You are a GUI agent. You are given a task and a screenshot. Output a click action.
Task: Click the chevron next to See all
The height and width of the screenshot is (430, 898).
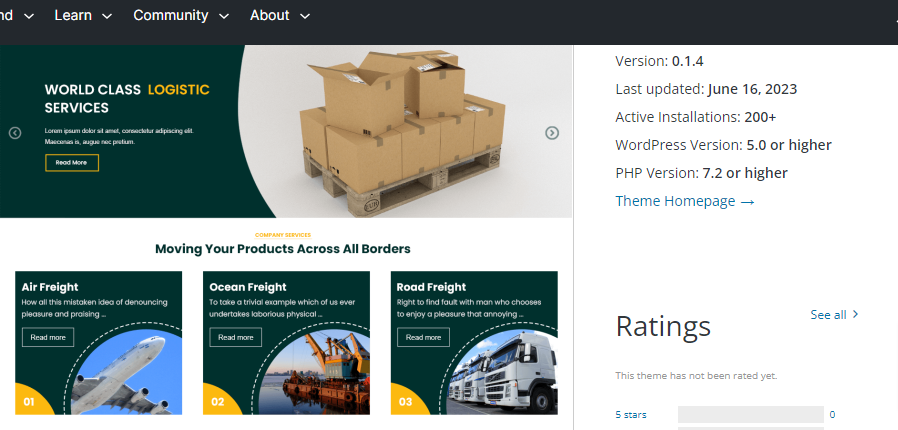click(x=855, y=314)
